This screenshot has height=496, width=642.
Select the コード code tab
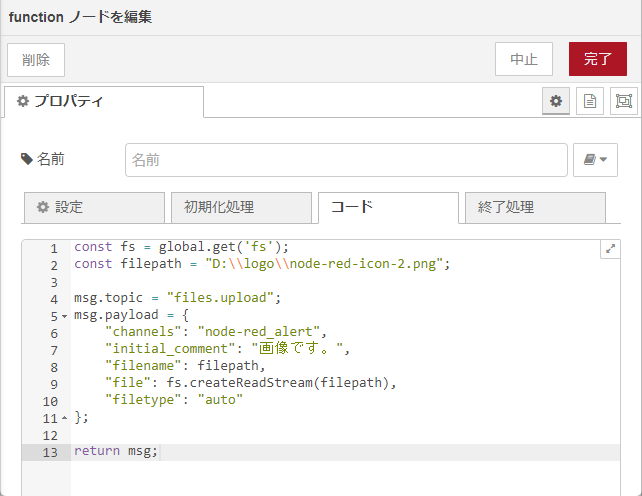[388, 208]
